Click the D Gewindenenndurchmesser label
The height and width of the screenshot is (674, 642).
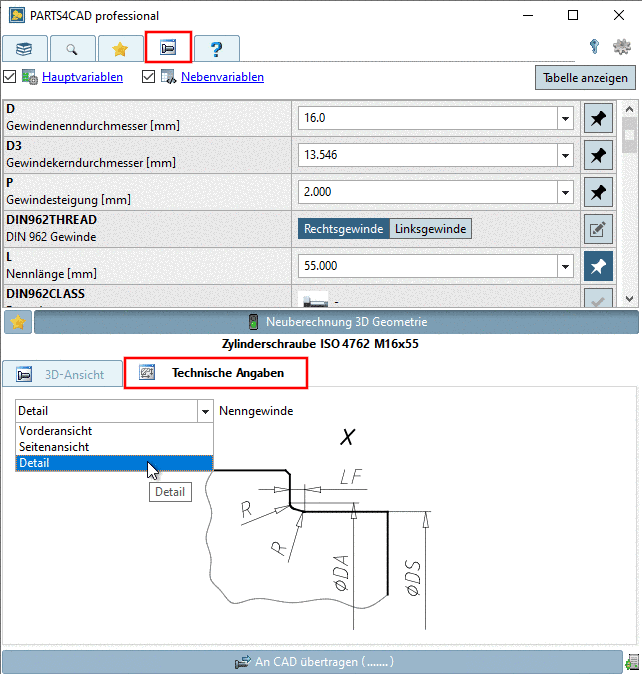click(x=93, y=126)
